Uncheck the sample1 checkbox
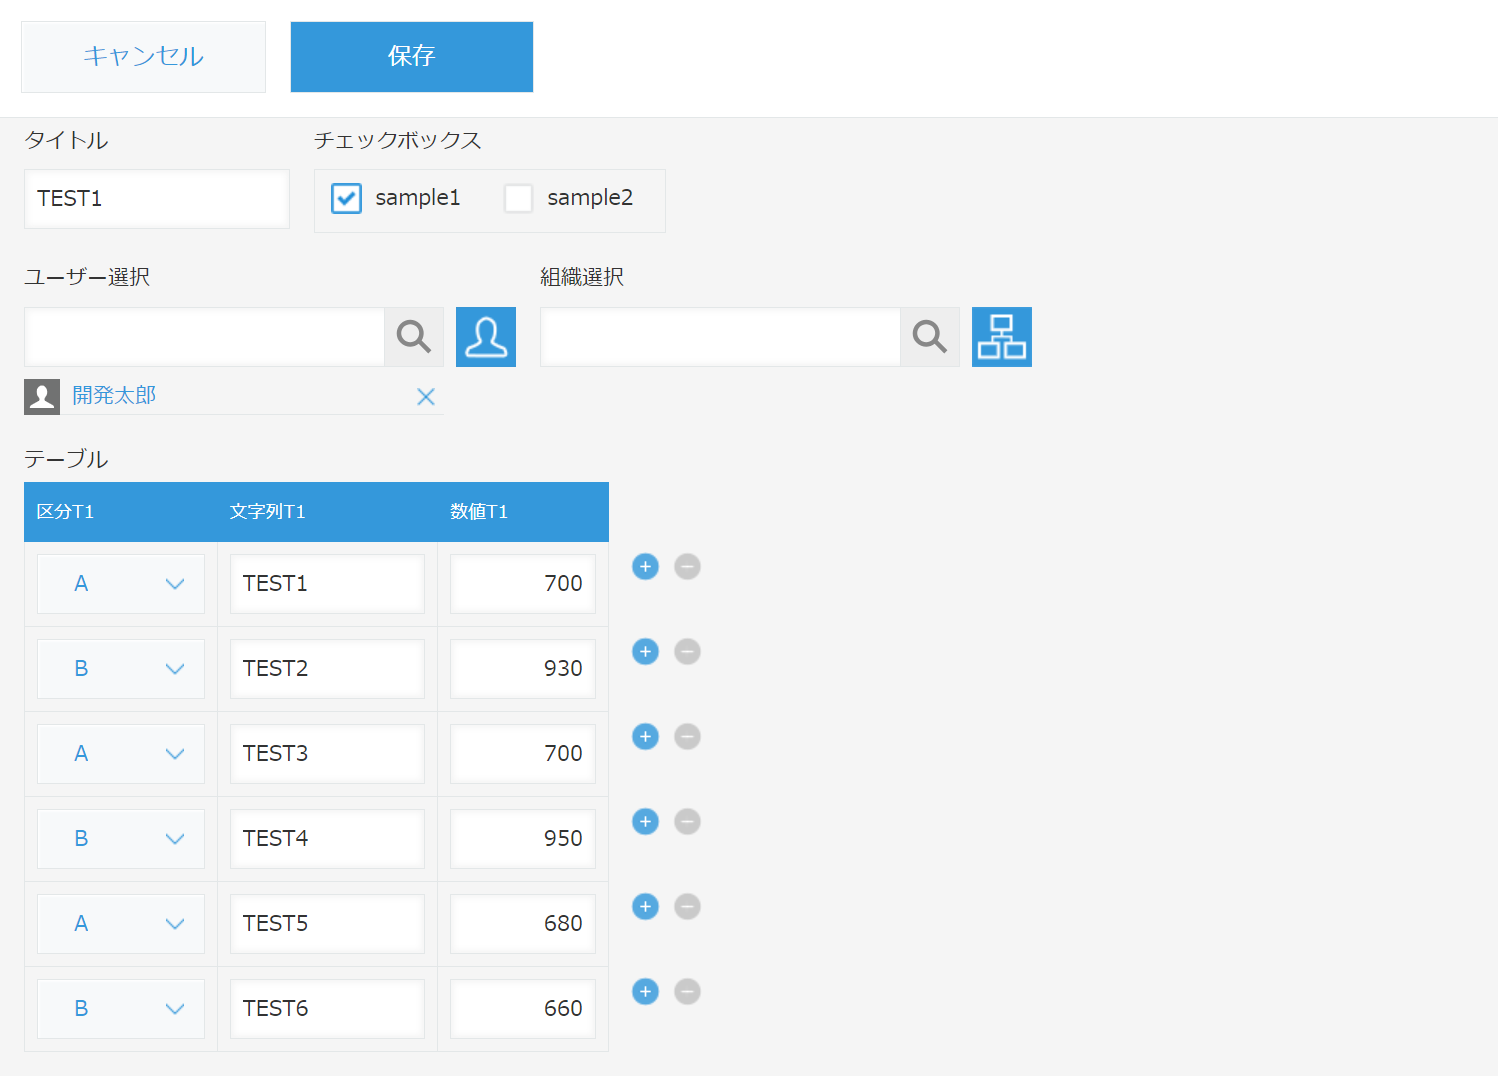 point(346,198)
